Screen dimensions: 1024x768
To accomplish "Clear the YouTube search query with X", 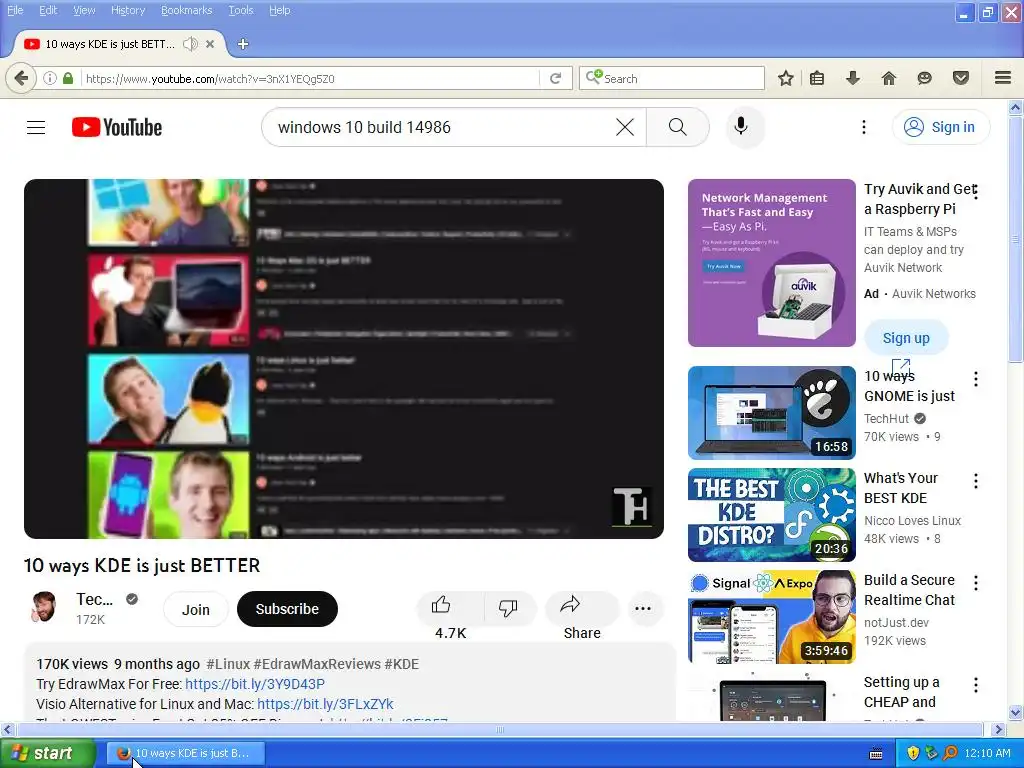I will [x=625, y=127].
